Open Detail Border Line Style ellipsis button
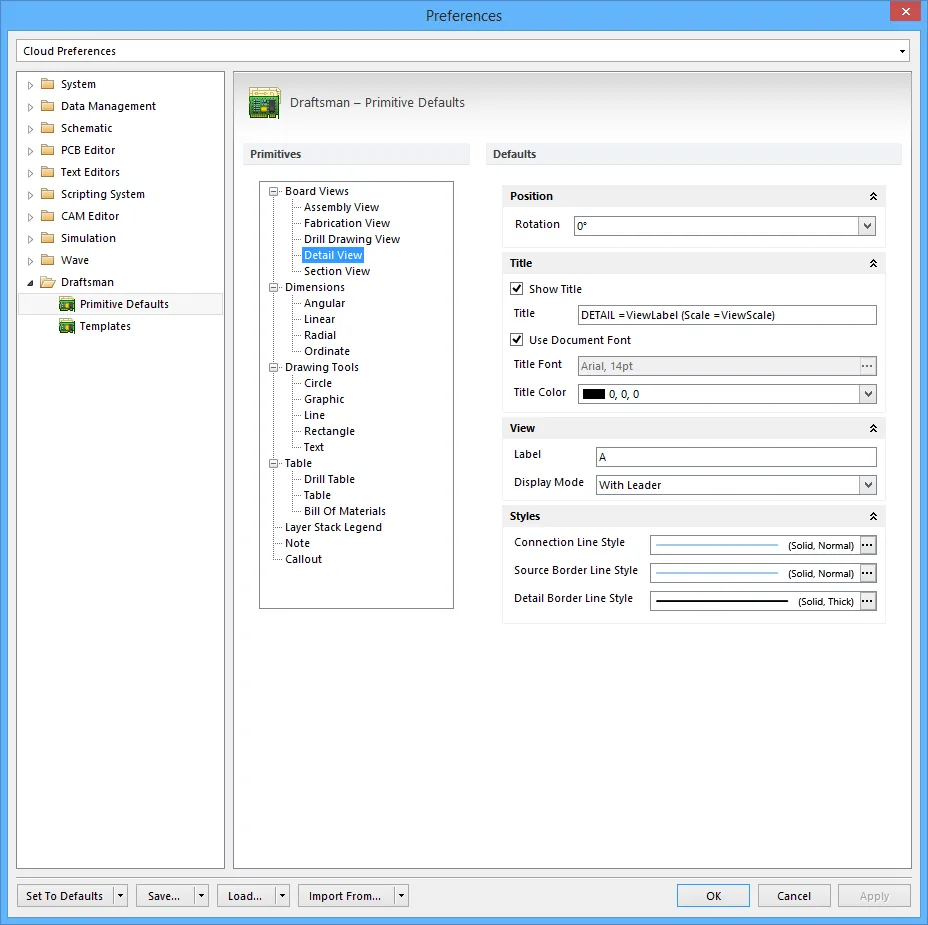This screenshot has height=925, width=928. pos(867,601)
